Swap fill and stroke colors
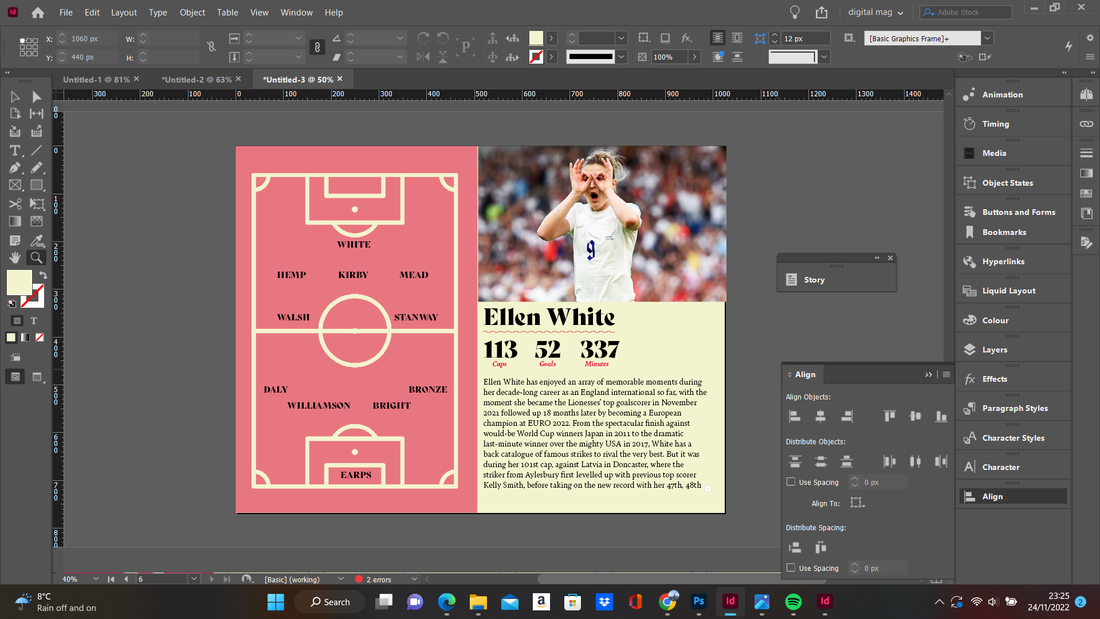 point(43,275)
